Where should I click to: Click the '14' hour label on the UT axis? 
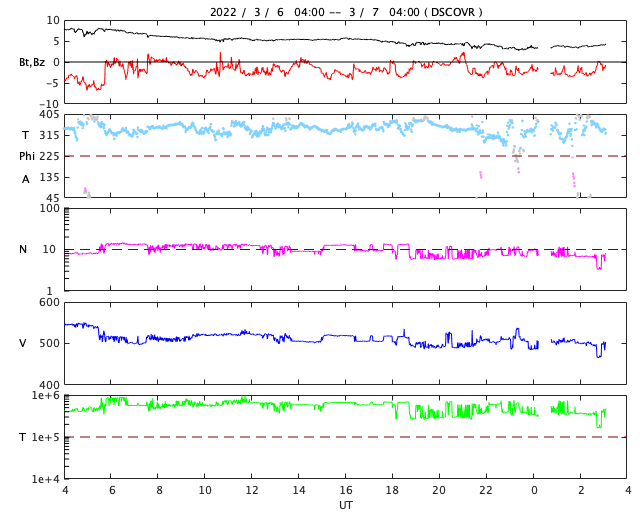point(298,490)
